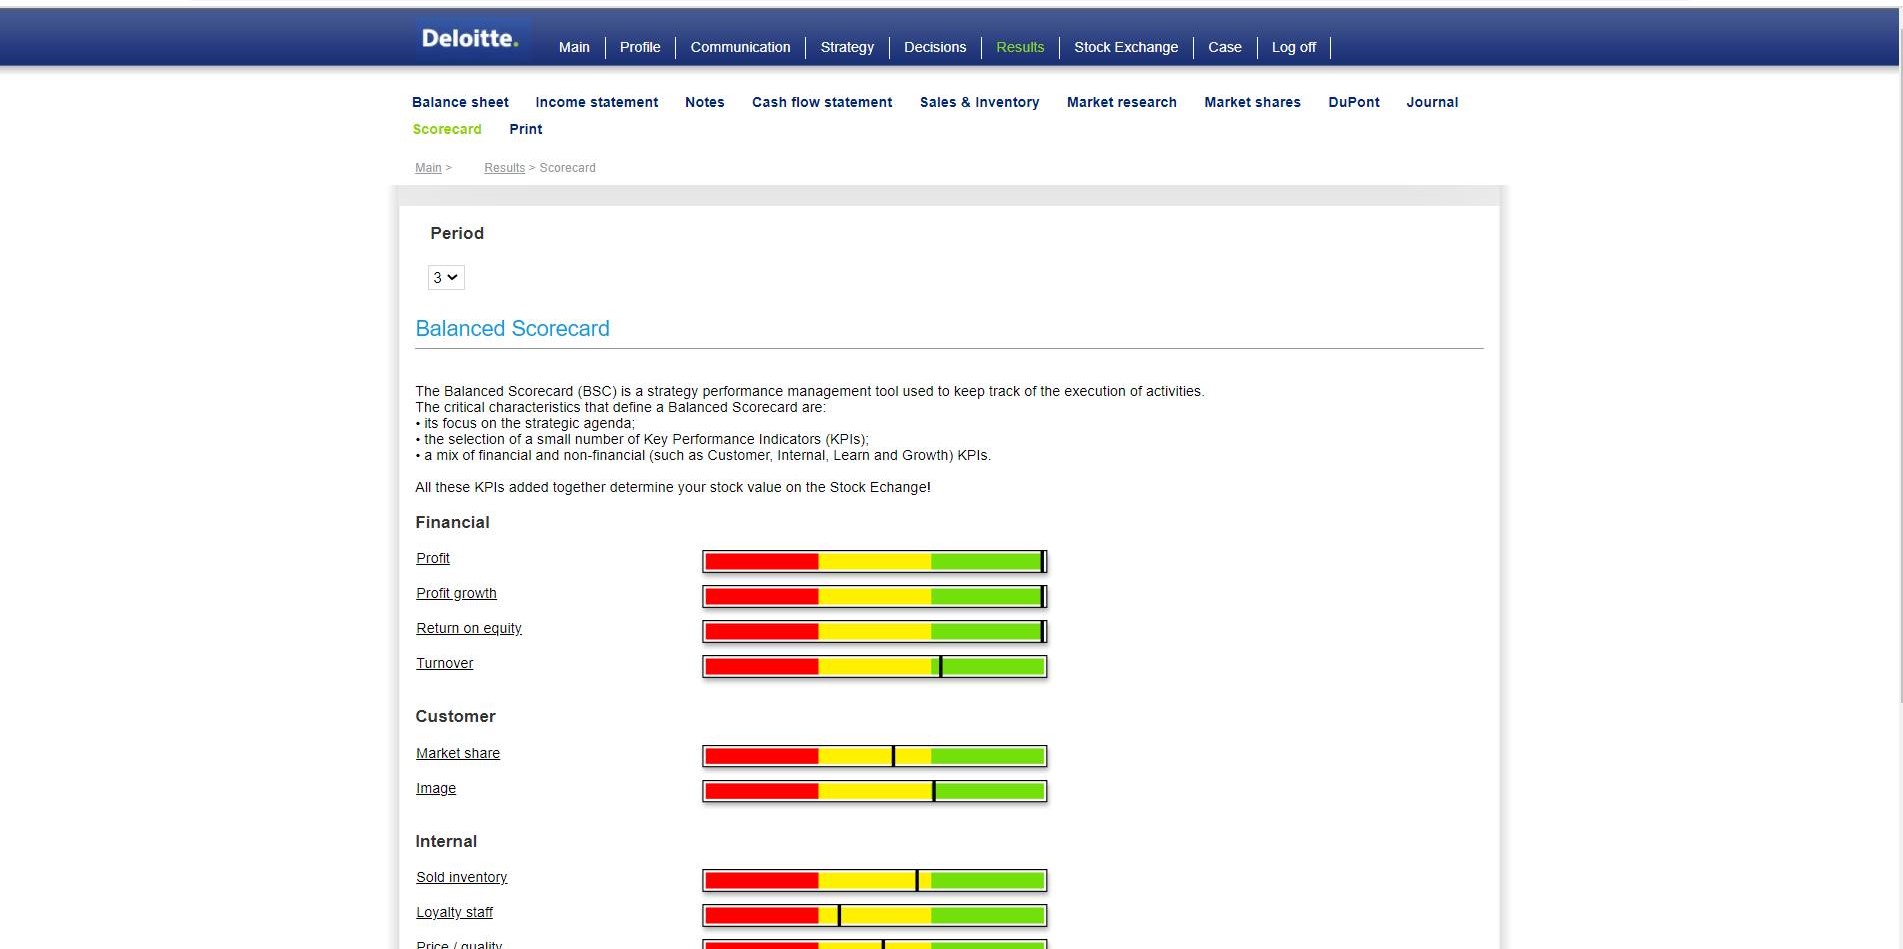Follow the Main breadcrumb link

pos(428,168)
